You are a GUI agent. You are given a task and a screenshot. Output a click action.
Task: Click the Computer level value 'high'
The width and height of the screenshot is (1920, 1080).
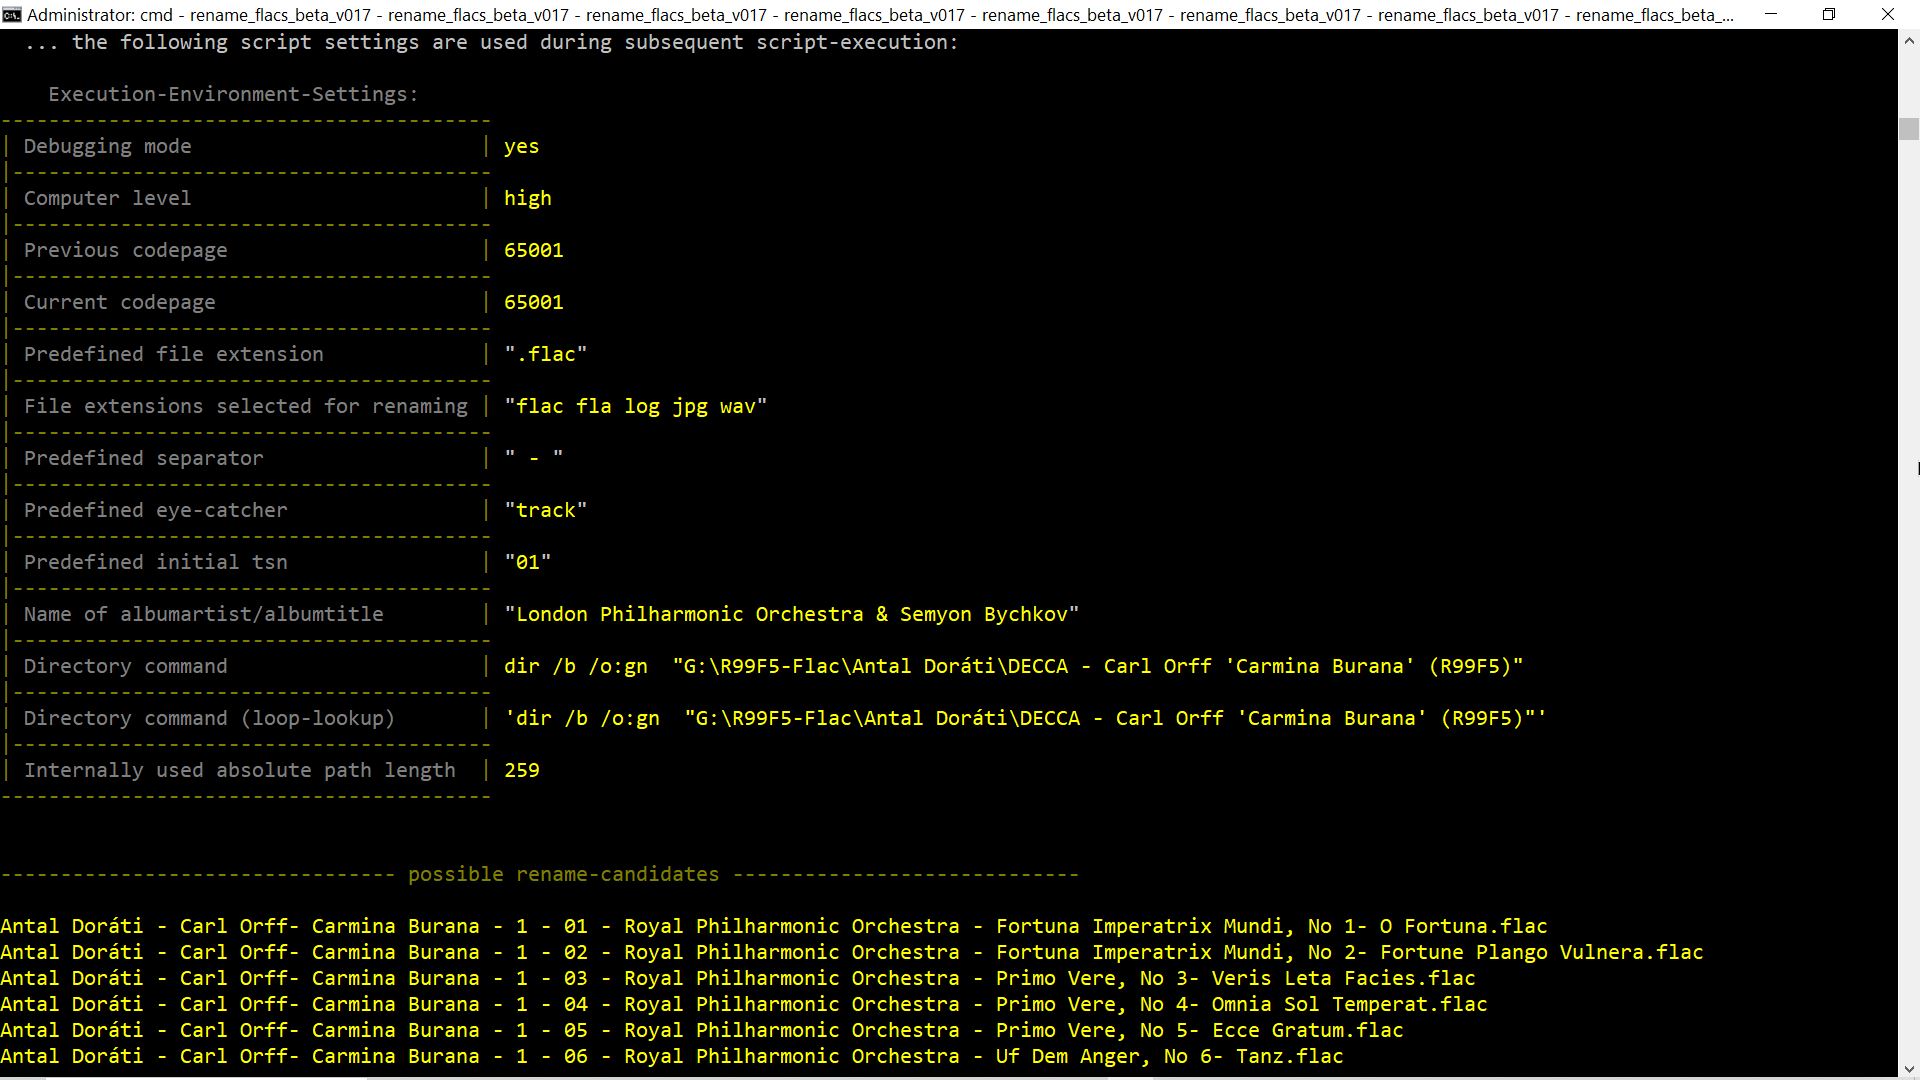pyautogui.click(x=527, y=199)
